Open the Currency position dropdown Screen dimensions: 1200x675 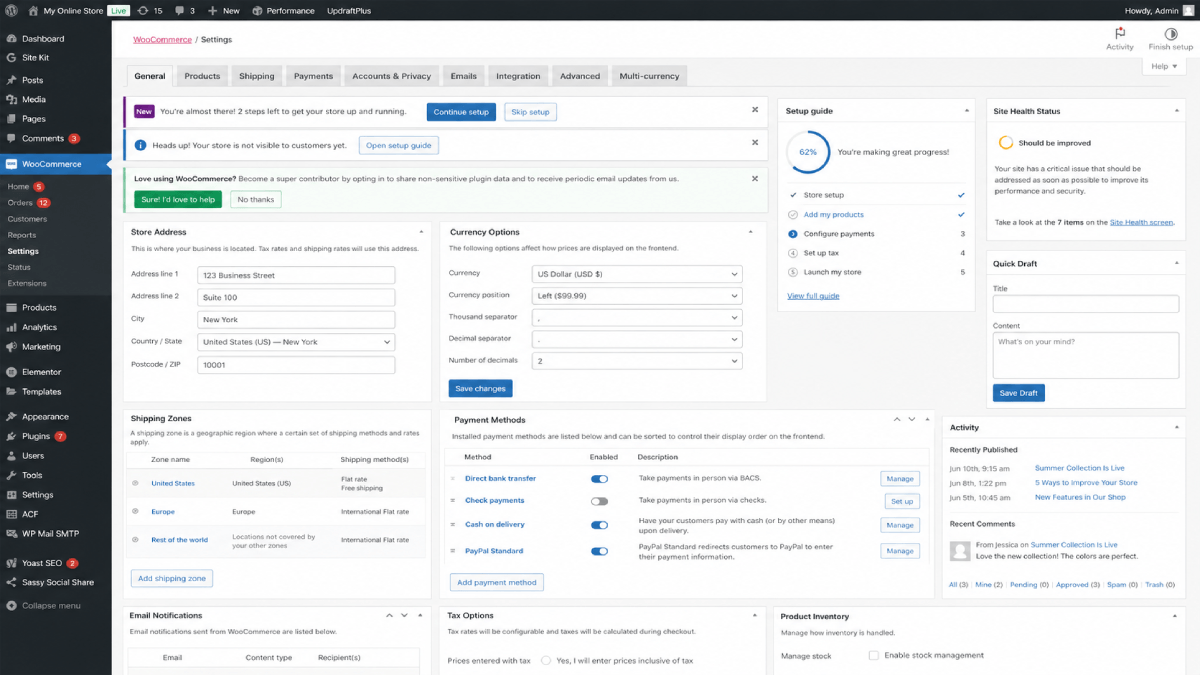click(638, 296)
